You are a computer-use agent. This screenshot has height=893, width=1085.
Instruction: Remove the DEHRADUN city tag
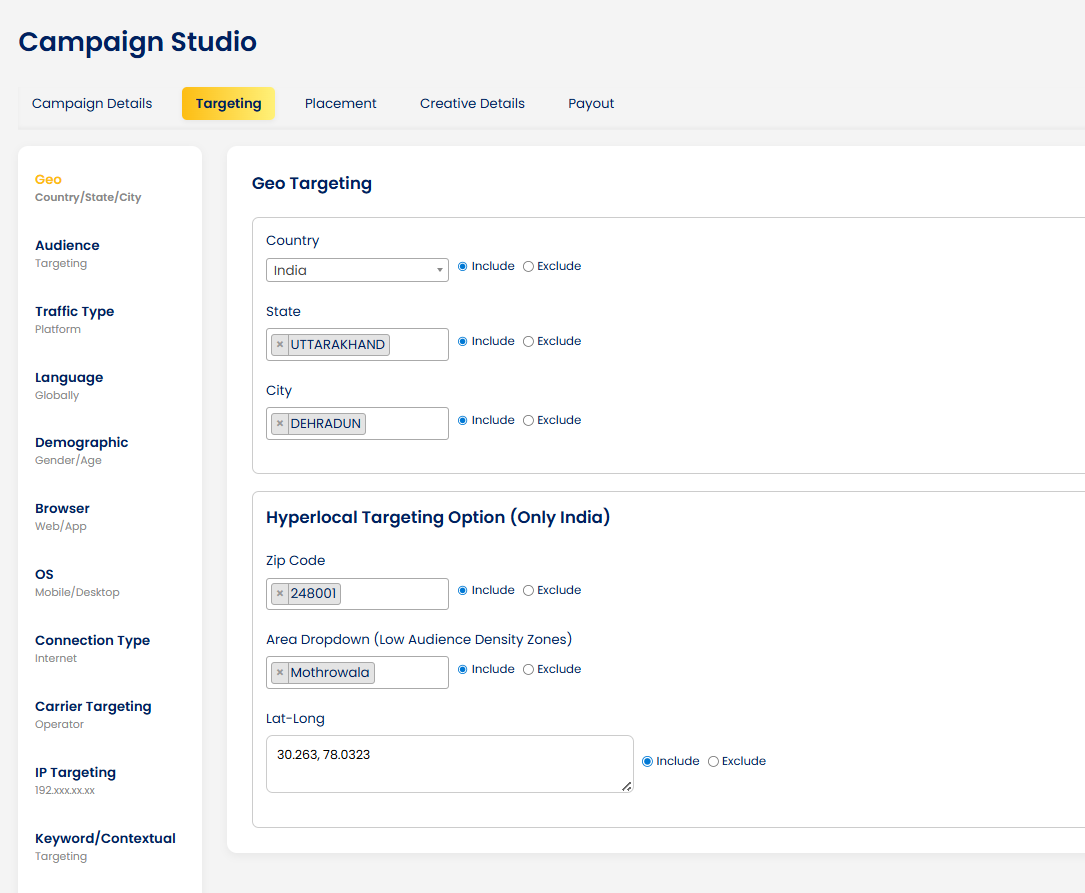pyautogui.click(x=280, y=423)
